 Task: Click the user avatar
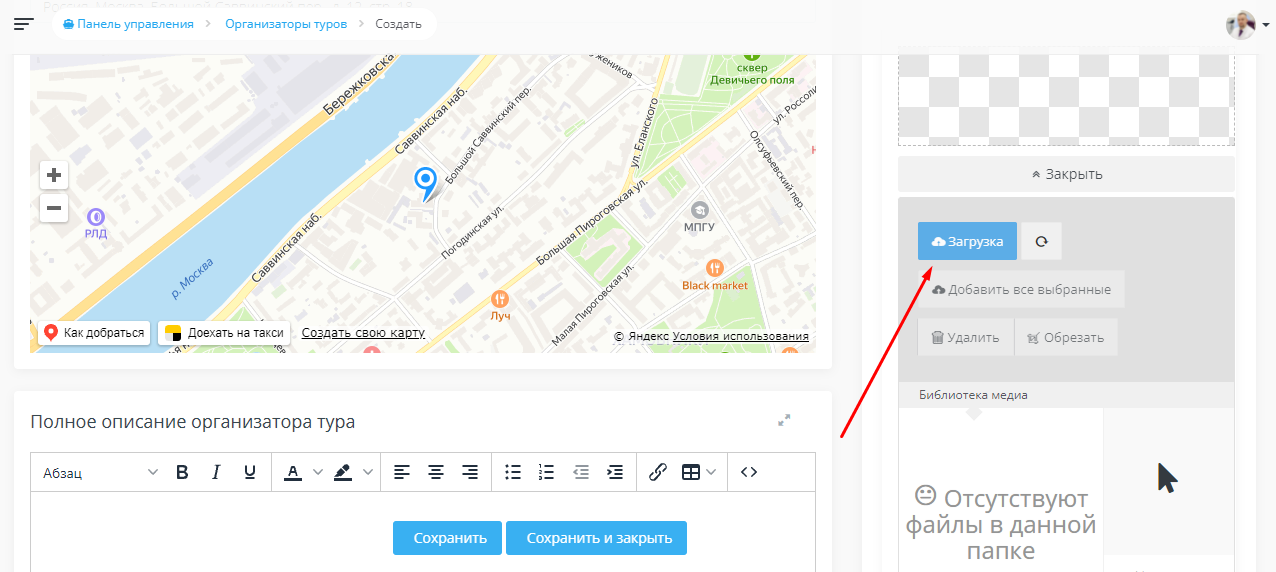[1240, 24]
